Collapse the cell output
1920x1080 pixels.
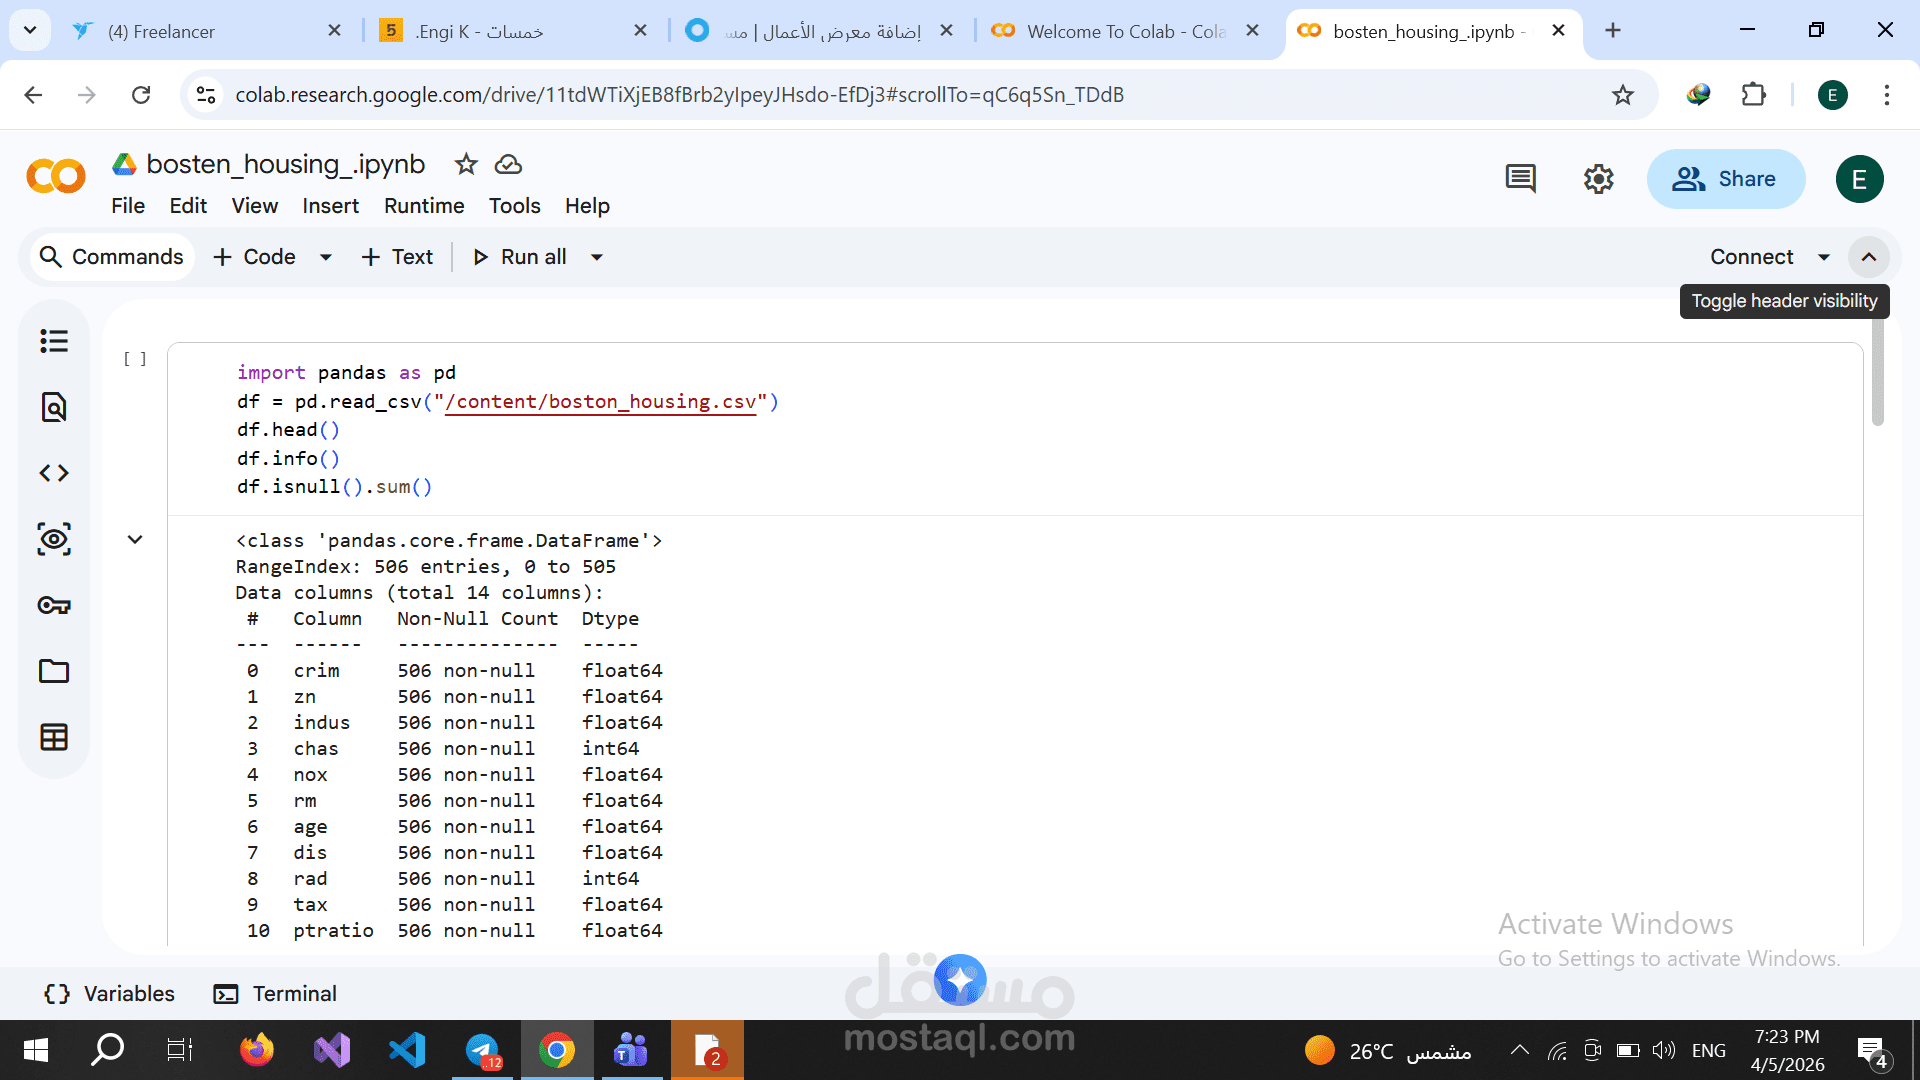point(135,539)
